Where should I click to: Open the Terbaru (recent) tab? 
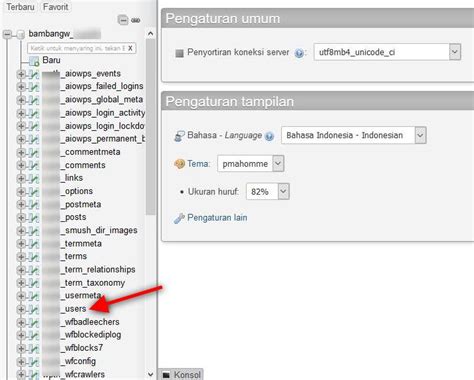[20, 7]
